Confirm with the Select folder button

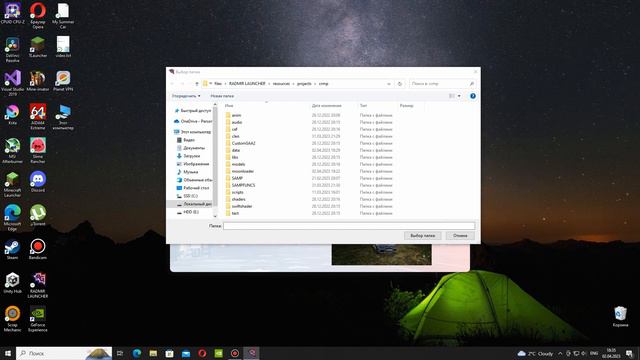coord(422,236)
